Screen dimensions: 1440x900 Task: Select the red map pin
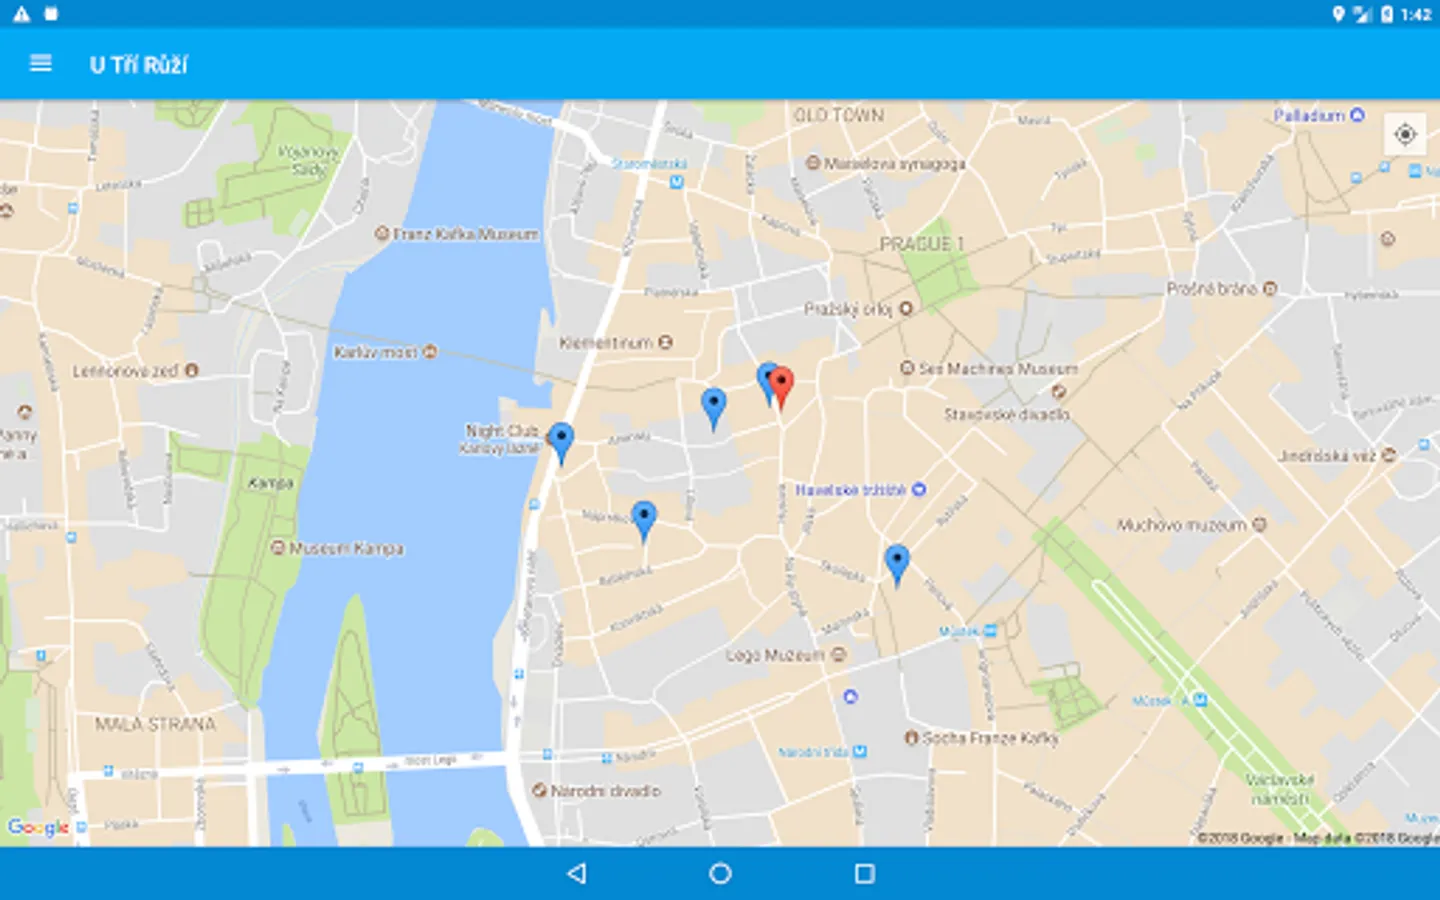(x=782, y=388)
